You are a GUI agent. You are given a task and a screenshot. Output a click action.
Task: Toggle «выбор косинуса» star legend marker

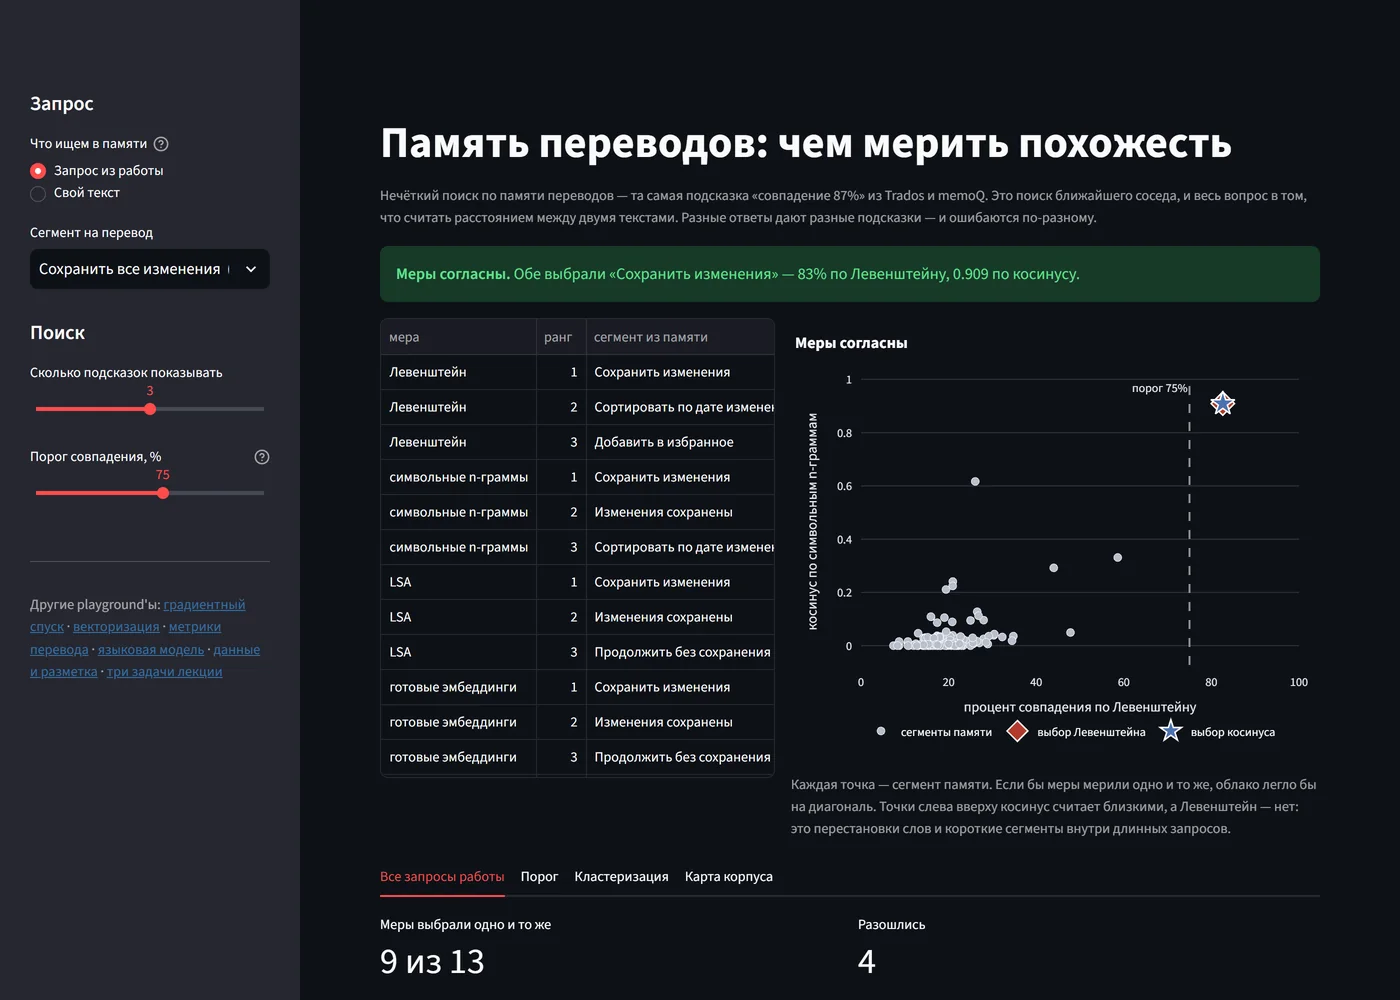(x=1170, y=731)
